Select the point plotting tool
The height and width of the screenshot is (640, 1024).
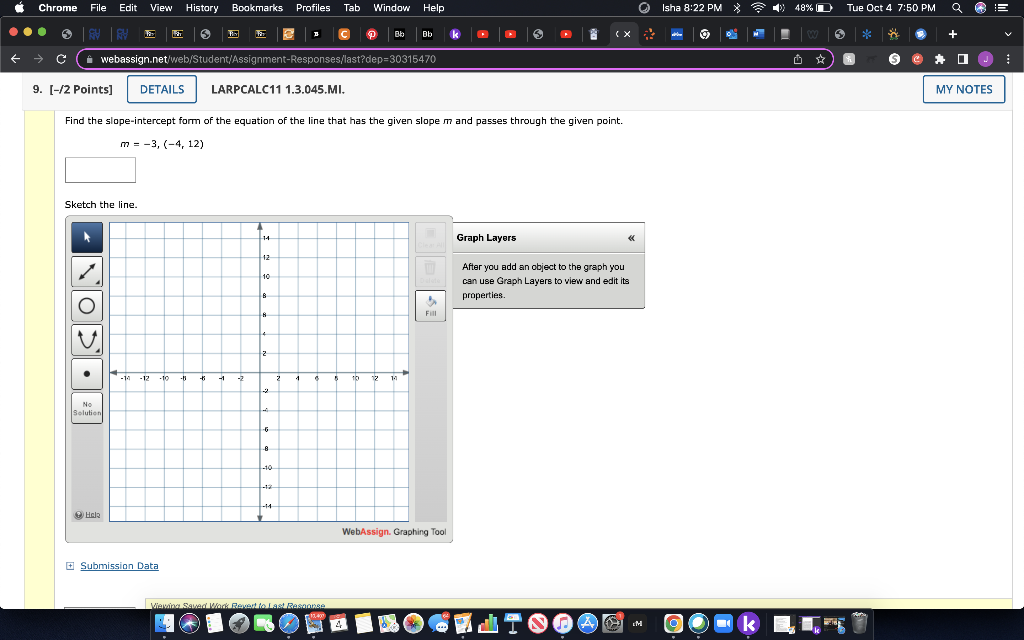(86, 372)
